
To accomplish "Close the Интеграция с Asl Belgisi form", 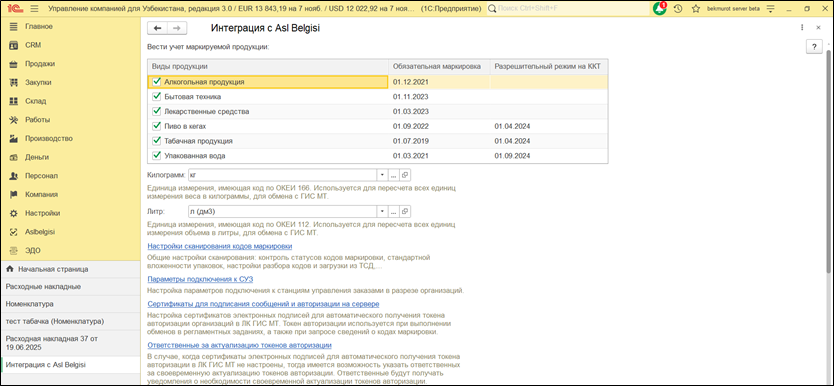I will click(819, 27).
